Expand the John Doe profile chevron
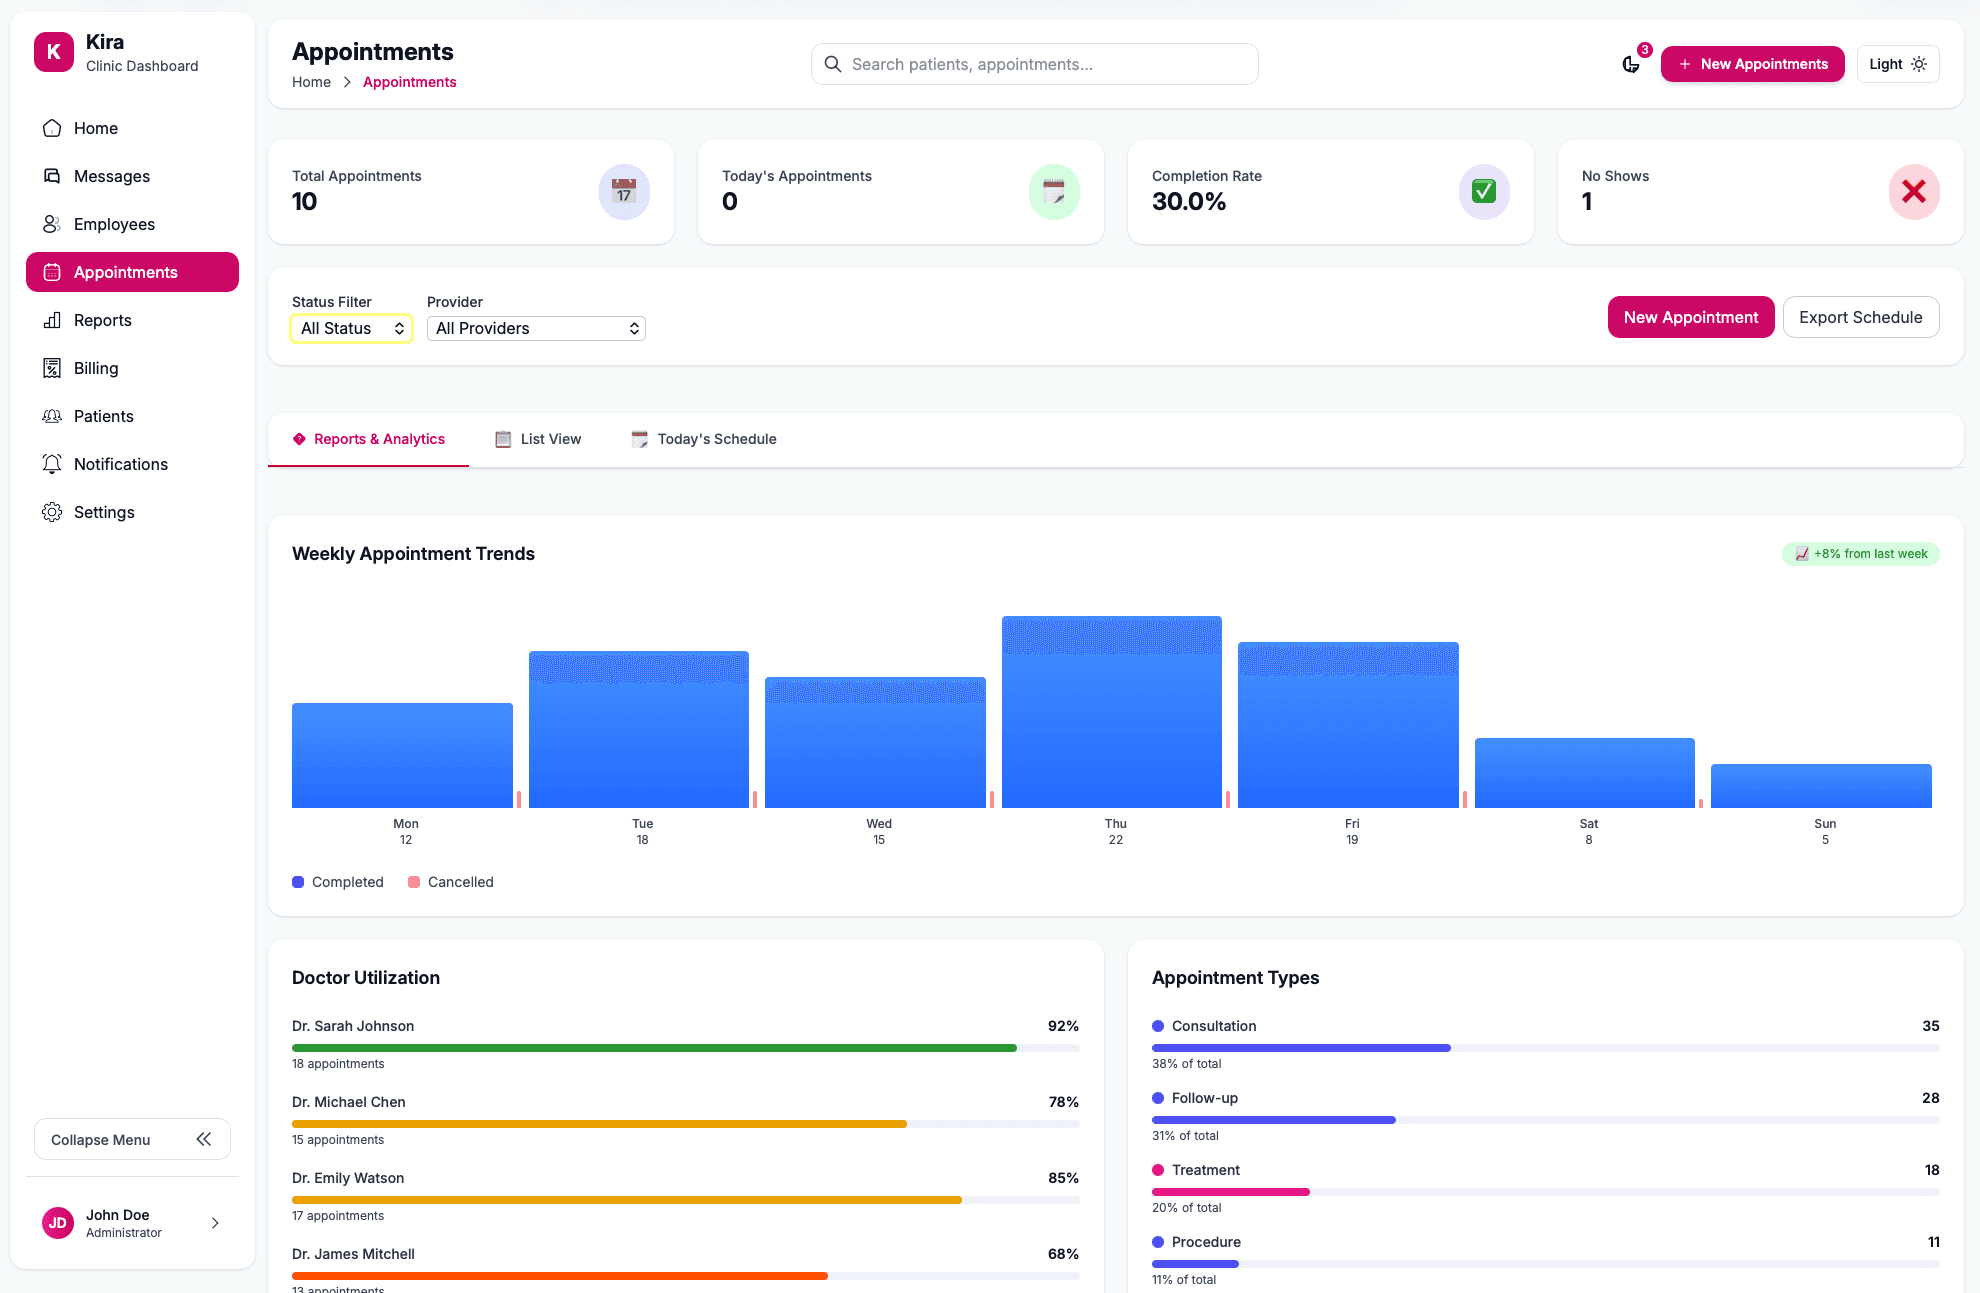Screen dimensions: 1980x1293 pyautogui.click(x=215, y=1223)
